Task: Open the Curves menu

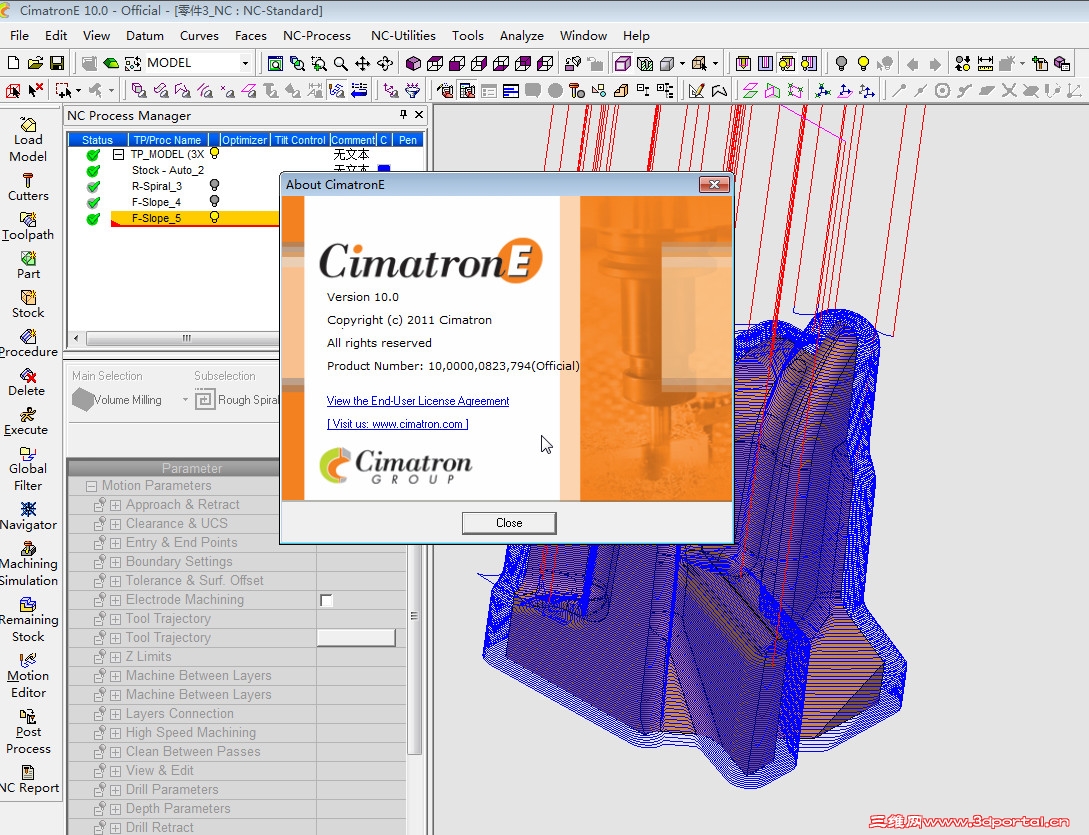Action: (199, 35)
